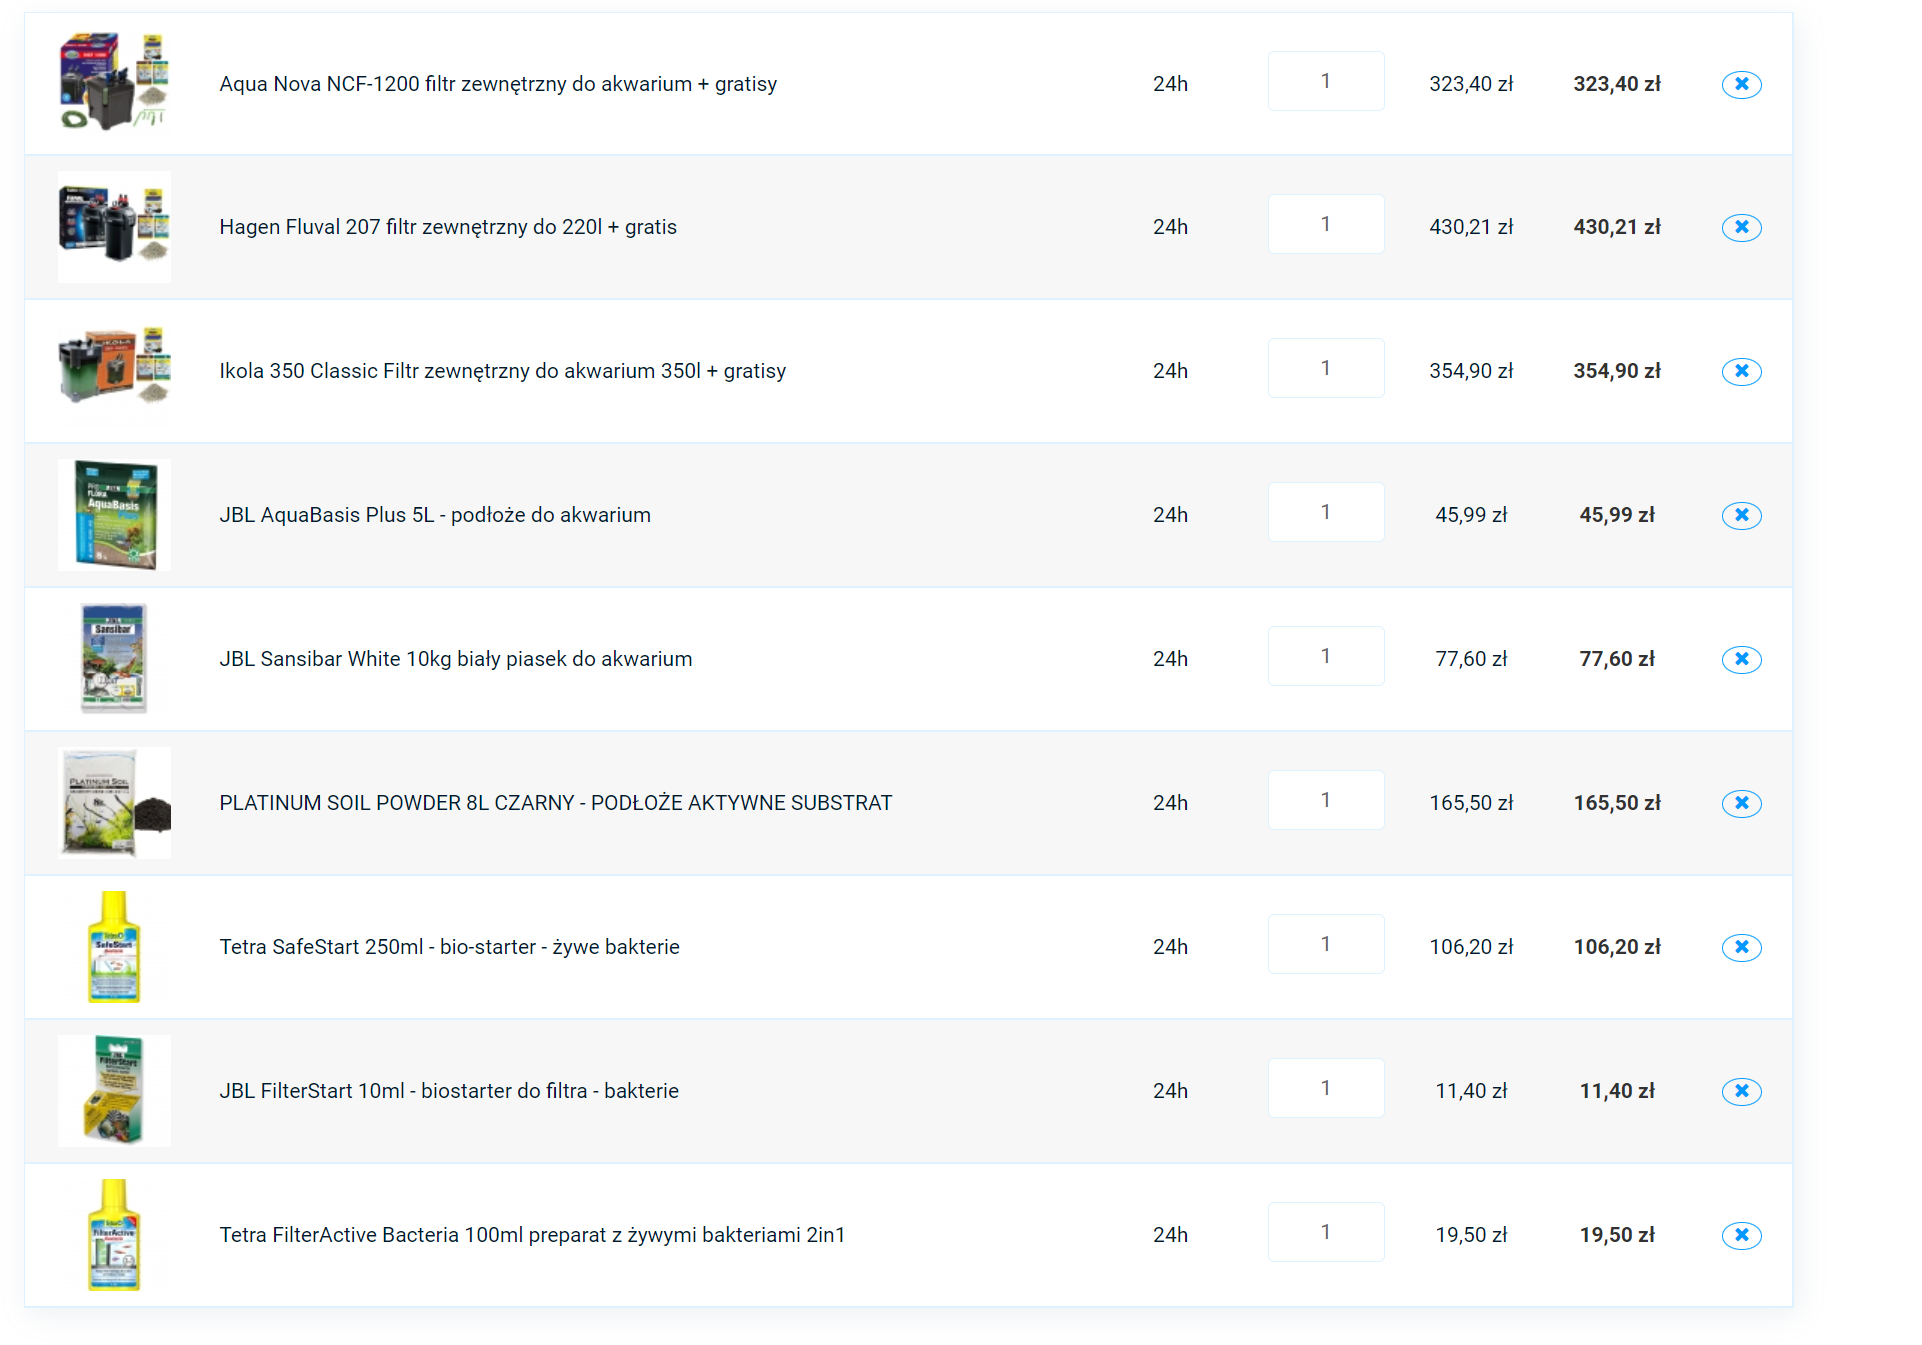
Task: Remove JBL AquaBasis Plus 5L from cart
Action: (x=1741, y=515)
